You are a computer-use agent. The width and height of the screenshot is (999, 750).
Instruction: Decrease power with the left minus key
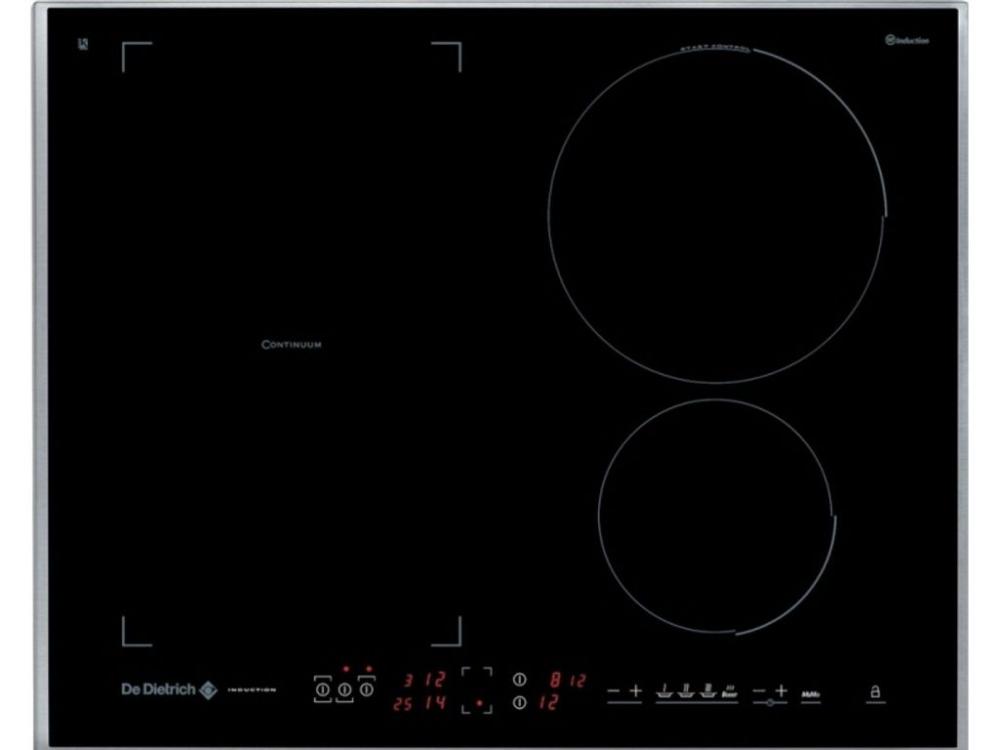pos(614,691)
